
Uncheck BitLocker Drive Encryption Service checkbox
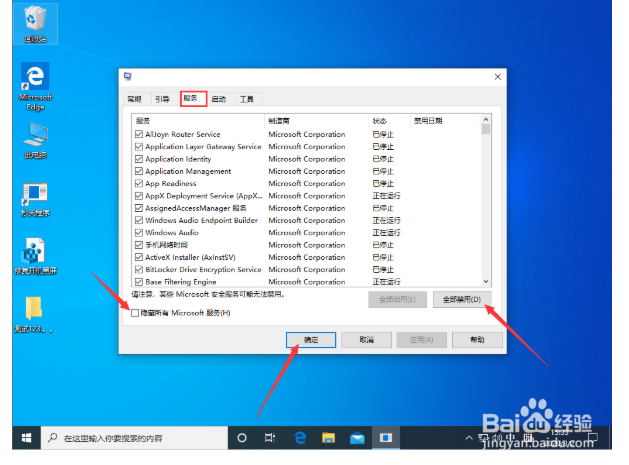tap(139, 269)
